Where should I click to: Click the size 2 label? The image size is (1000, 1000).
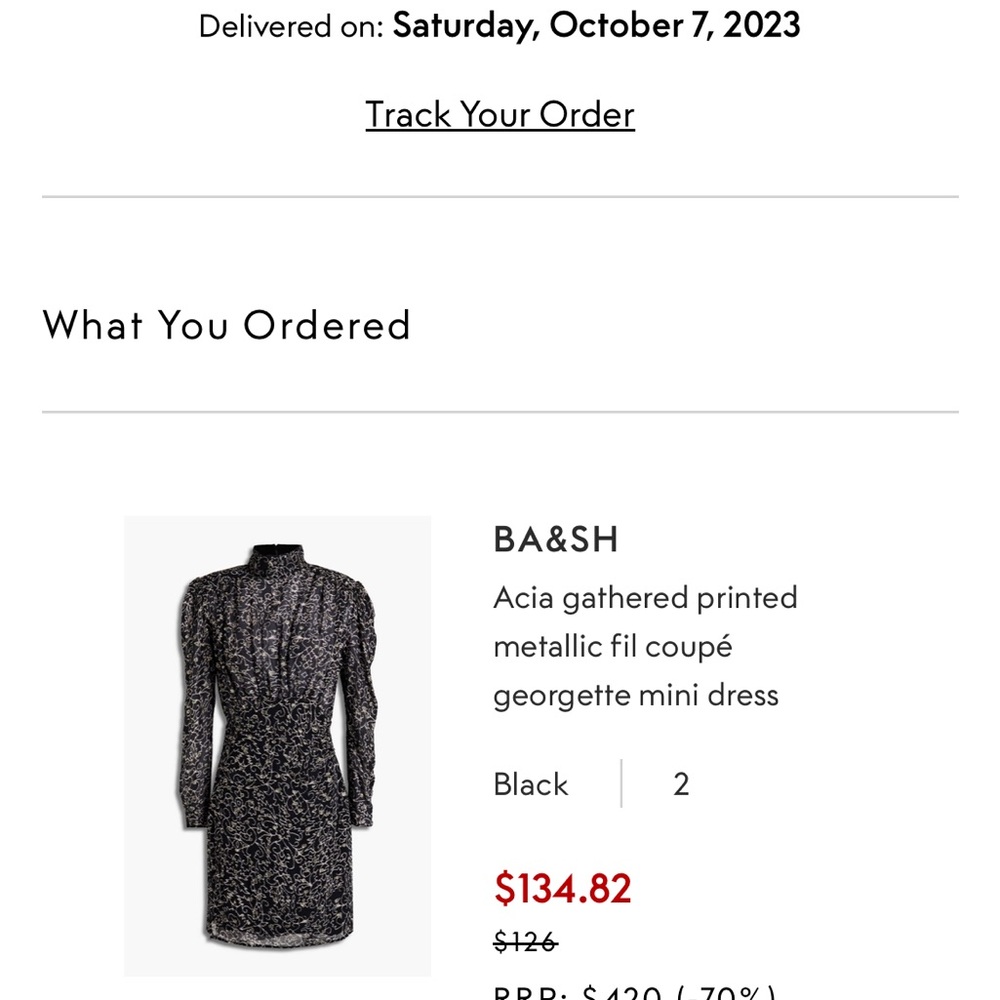681,784
